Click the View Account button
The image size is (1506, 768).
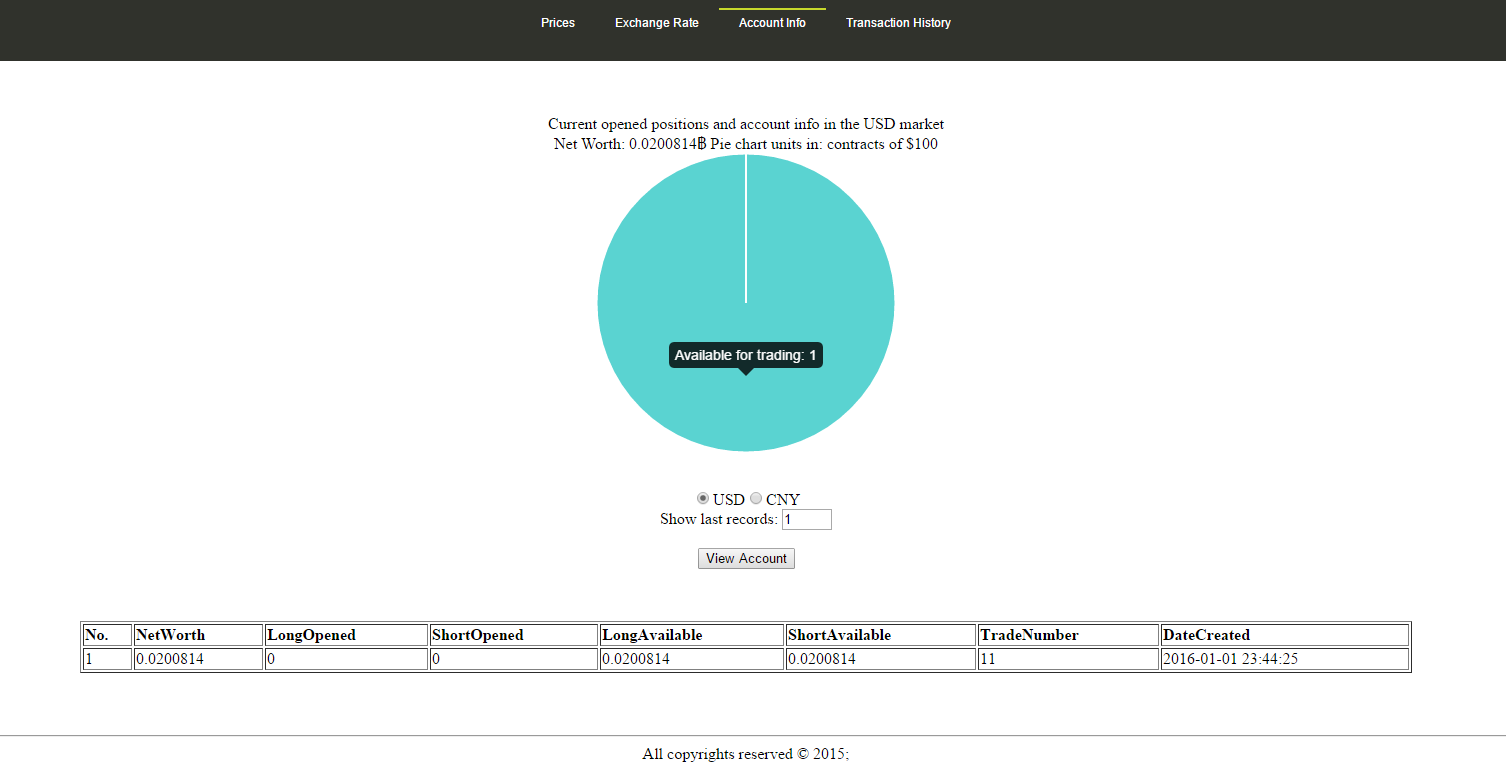746,558
